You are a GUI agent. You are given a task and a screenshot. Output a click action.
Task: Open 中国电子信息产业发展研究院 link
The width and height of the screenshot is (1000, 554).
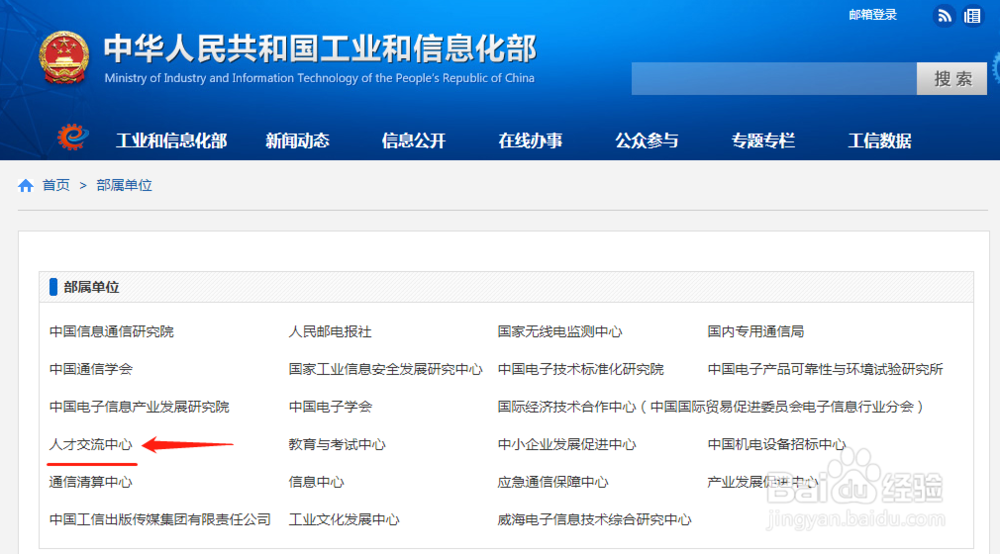point(139,407)
